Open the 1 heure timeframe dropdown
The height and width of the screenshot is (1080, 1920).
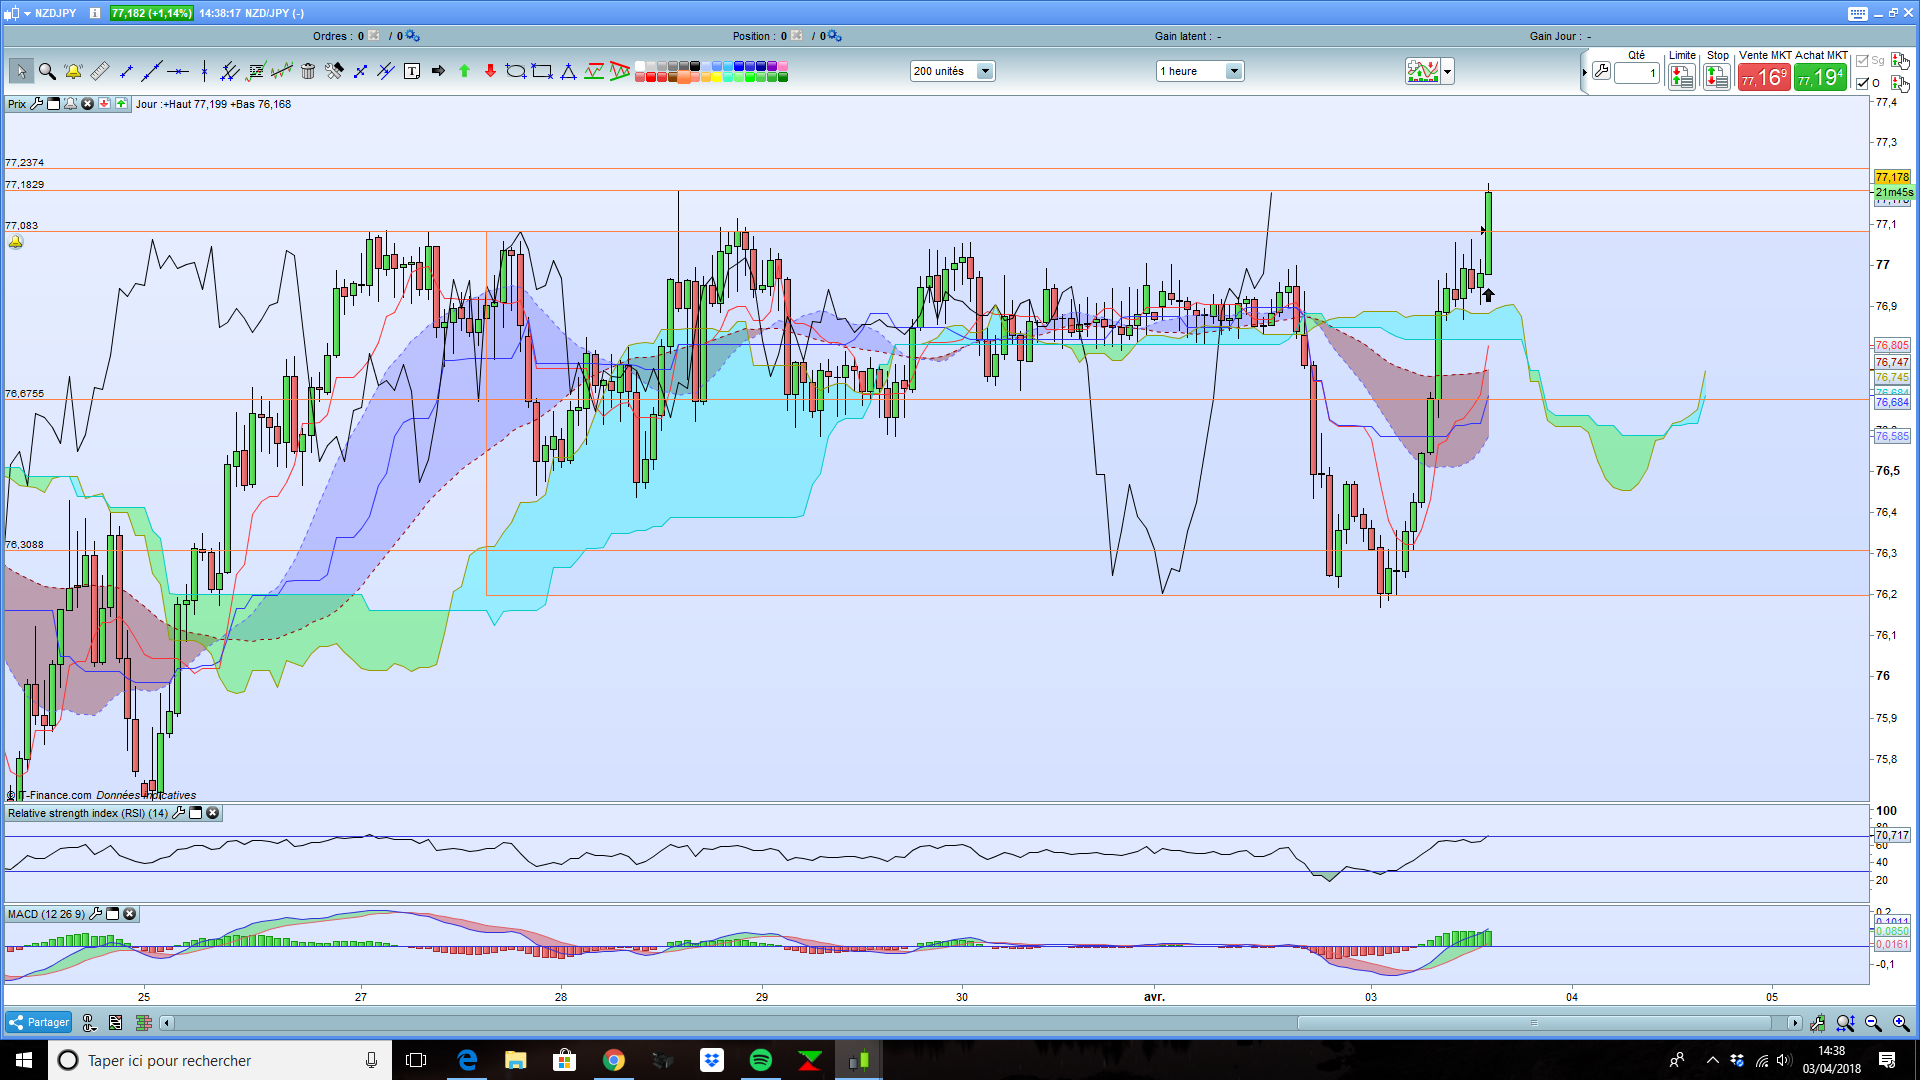(1233, 71)
